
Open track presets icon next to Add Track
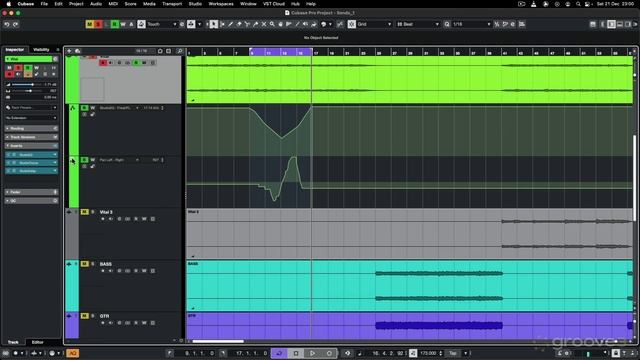tap(78, 51)
